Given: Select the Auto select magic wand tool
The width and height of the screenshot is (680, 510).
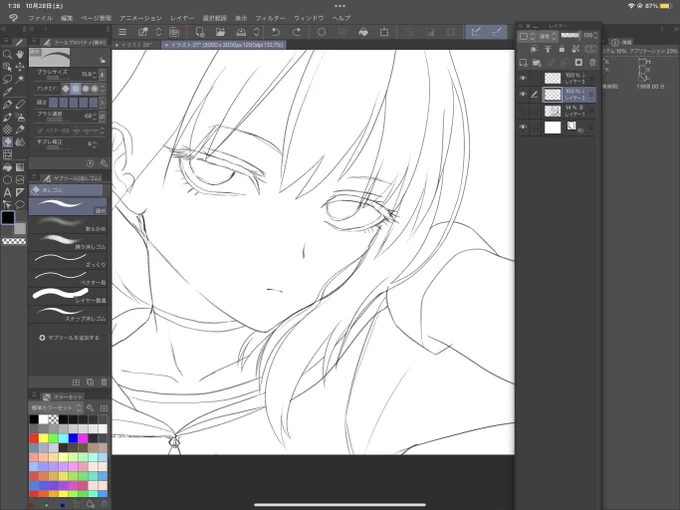Looking at the screenshot, I should click(x=20, y=79).
